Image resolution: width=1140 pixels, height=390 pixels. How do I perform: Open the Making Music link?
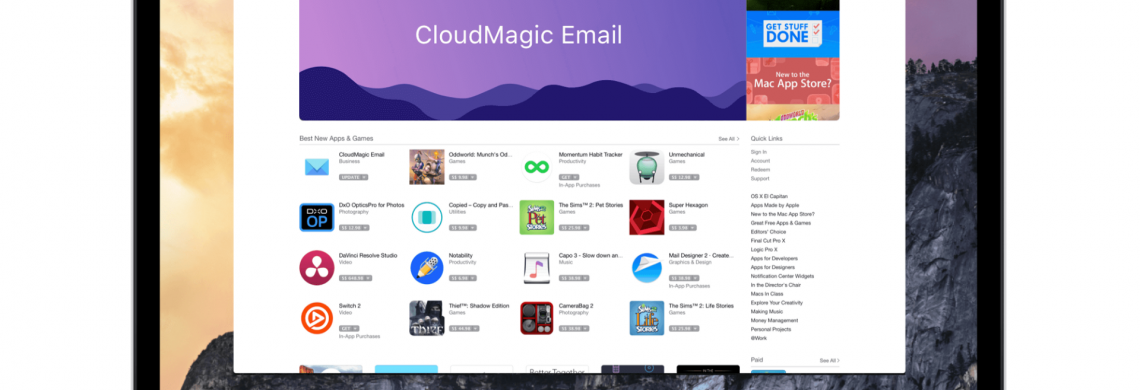click(x=766, y=311)
